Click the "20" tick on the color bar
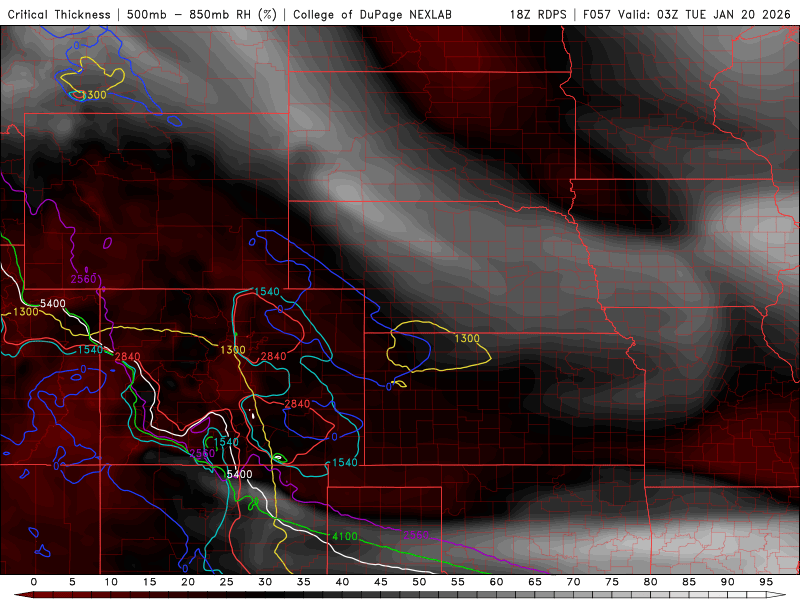This screenshot has width=800, height=600. click(188, 582)
